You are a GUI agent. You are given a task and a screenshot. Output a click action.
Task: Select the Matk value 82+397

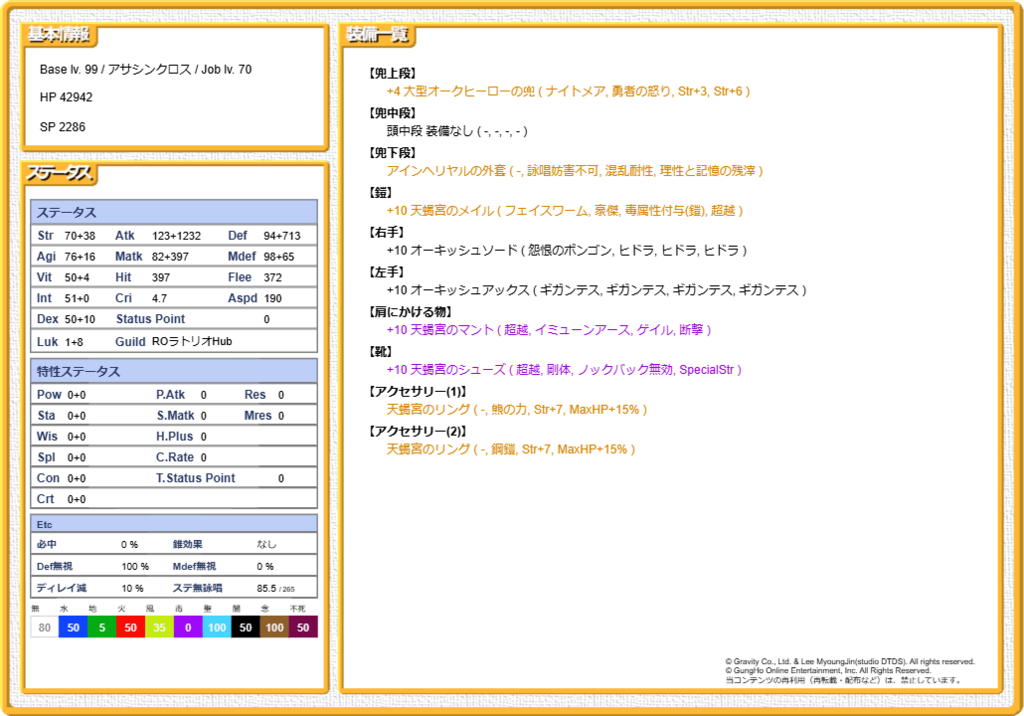[x=170, y=257]
